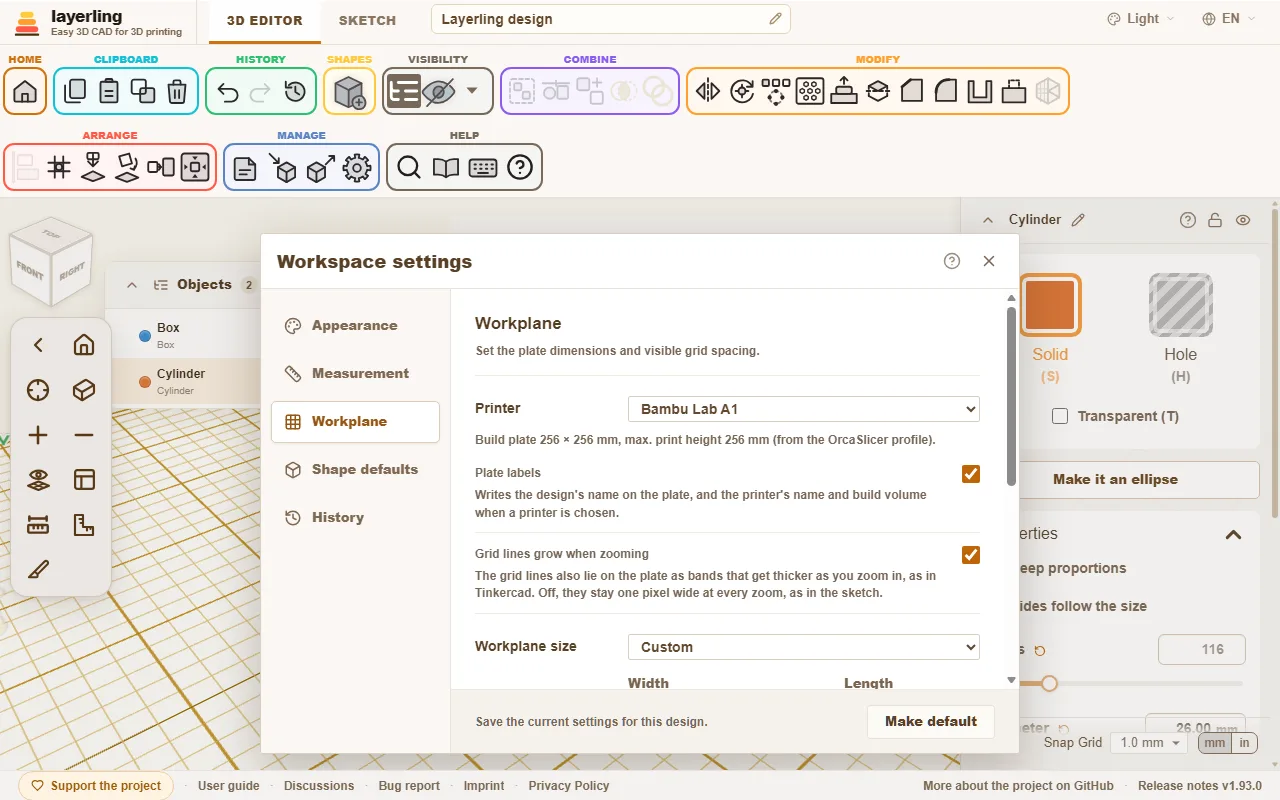Open the EN language dropdown
This screenshot has height=800, width=1280.
point(1227,19)
